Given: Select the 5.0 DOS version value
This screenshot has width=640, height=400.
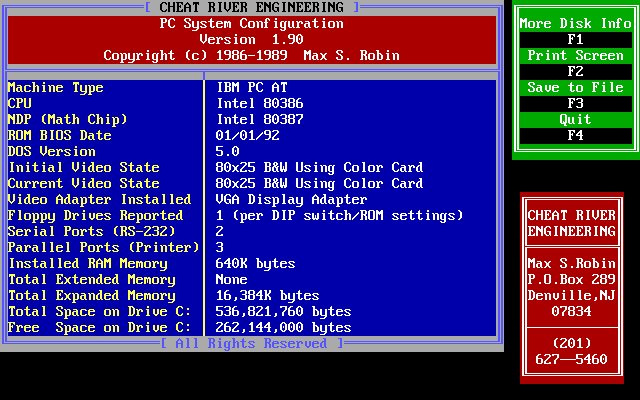Looking at the screenshot, I should click(x=227, y=151).
